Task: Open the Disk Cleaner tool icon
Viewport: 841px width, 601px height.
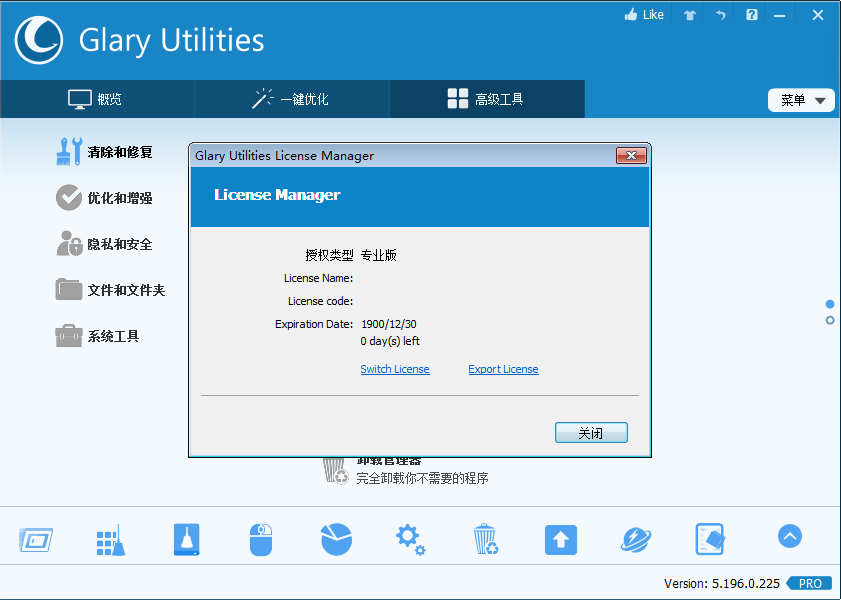Action: point(185,539)
